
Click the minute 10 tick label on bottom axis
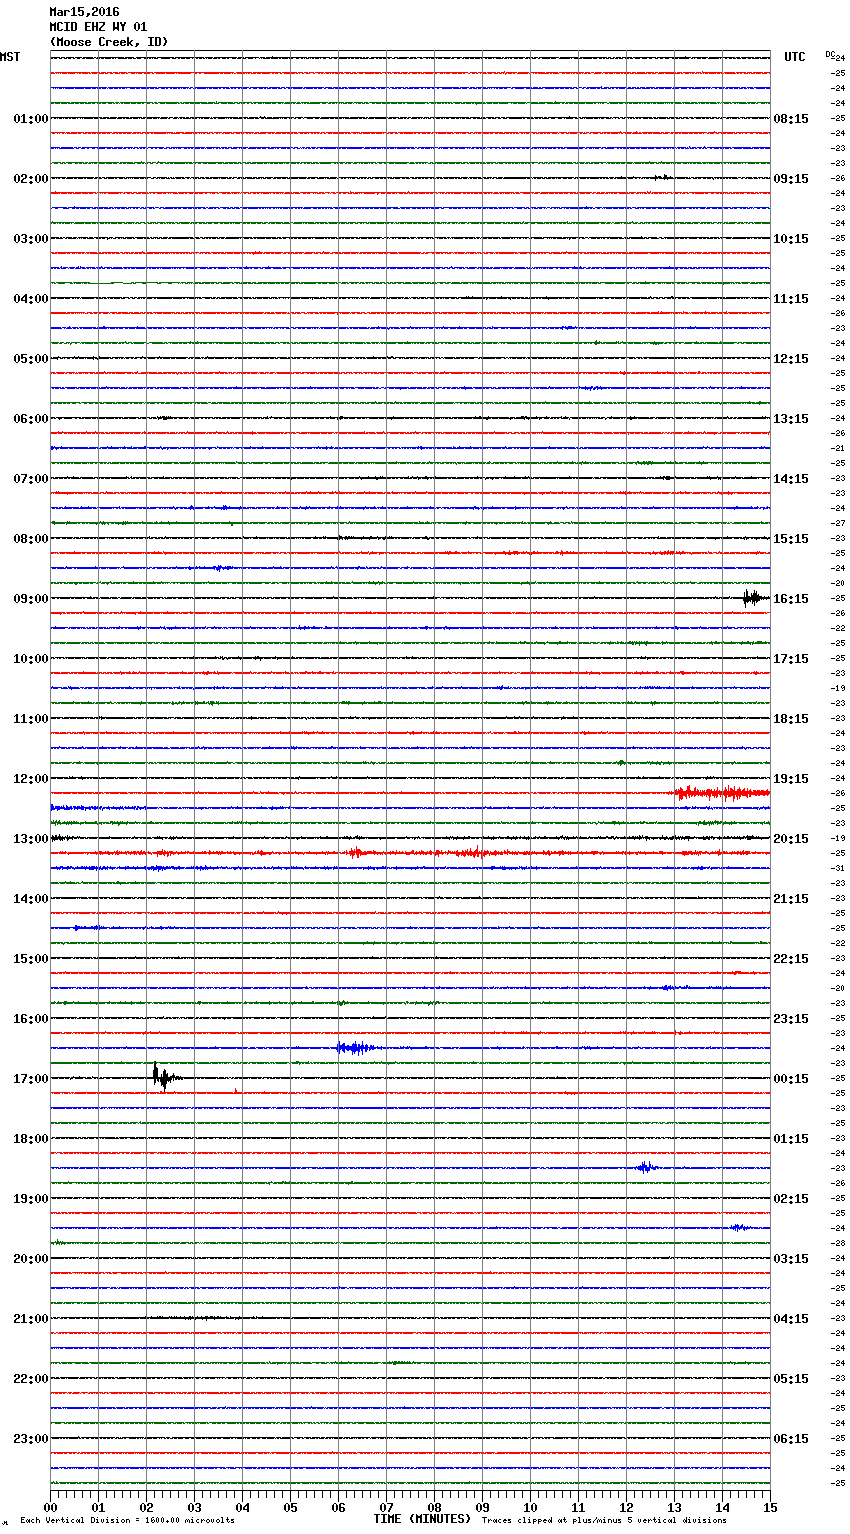[531, 1507]
